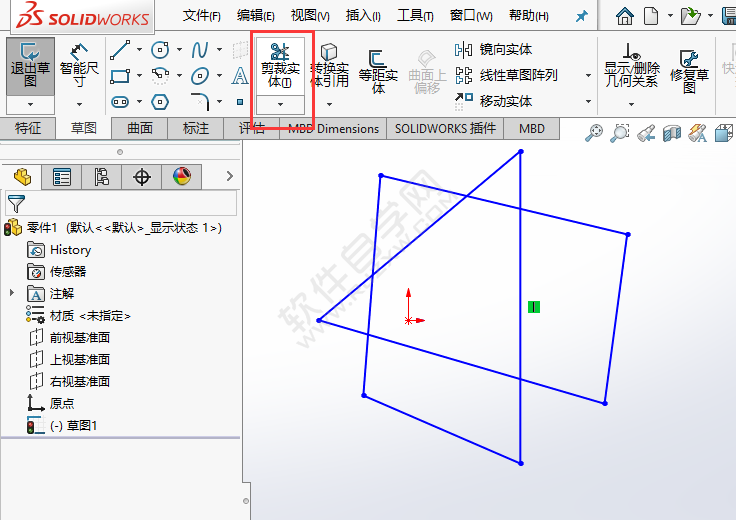Click Previous View icon
This screenshot has height=520, width=736.
(646, 133)
